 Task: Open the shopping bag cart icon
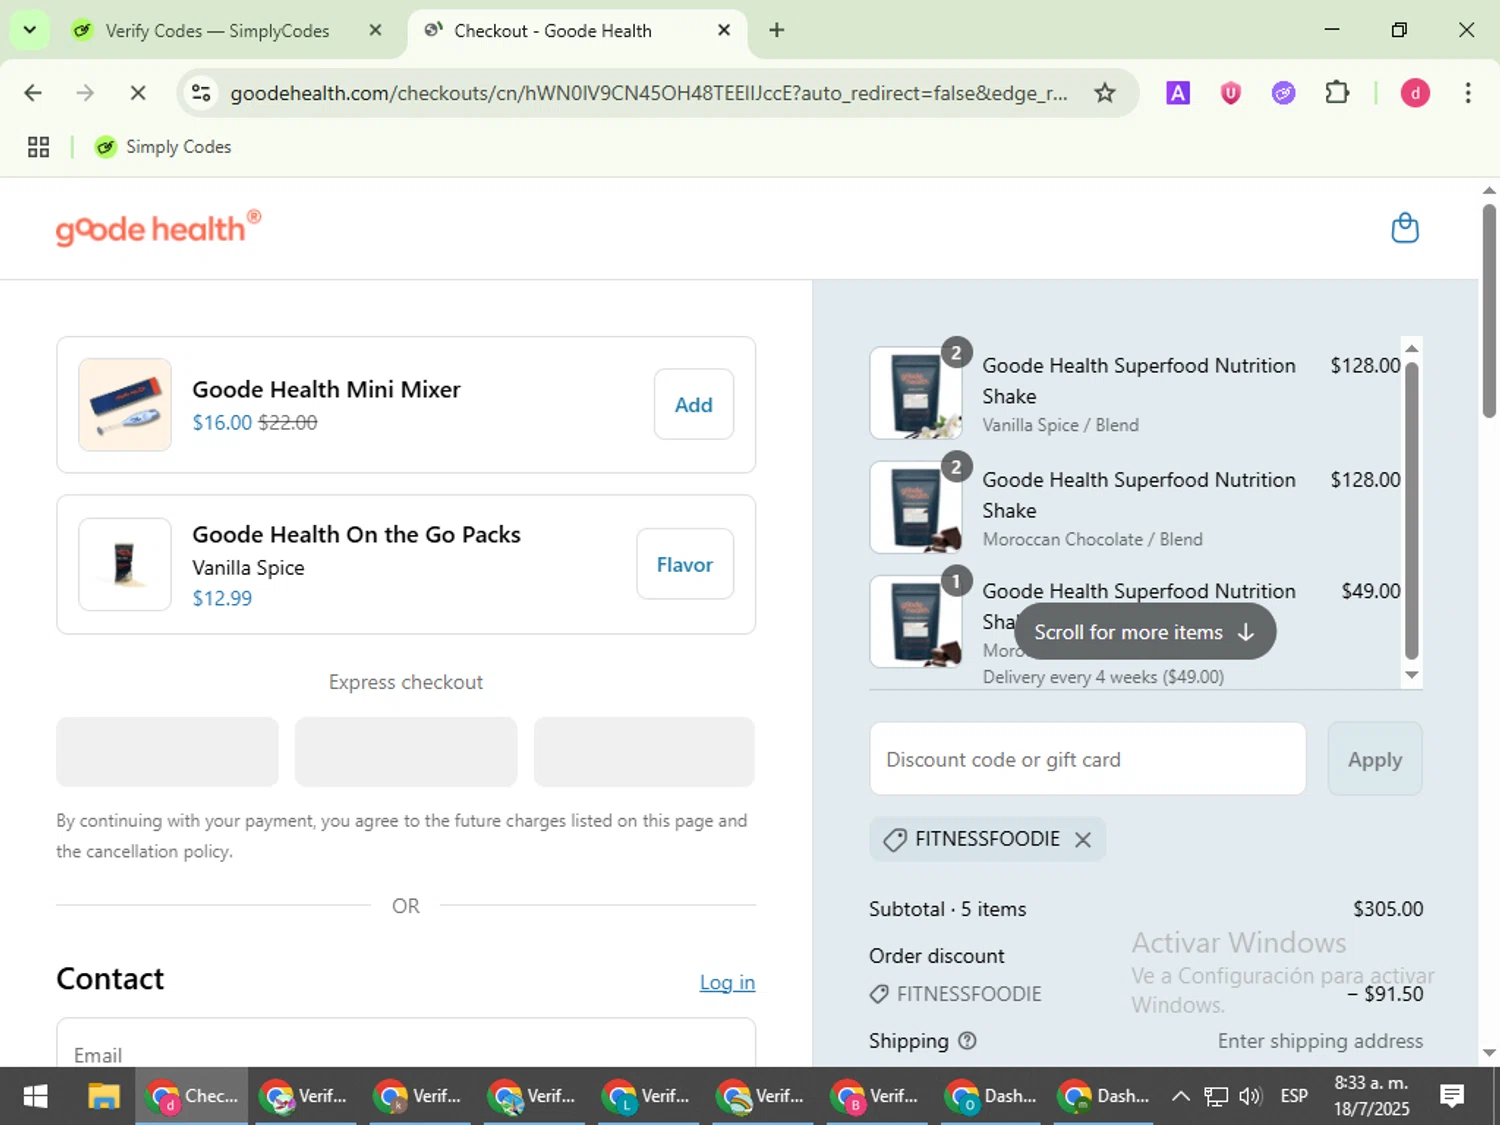[x=1405, y=228]
